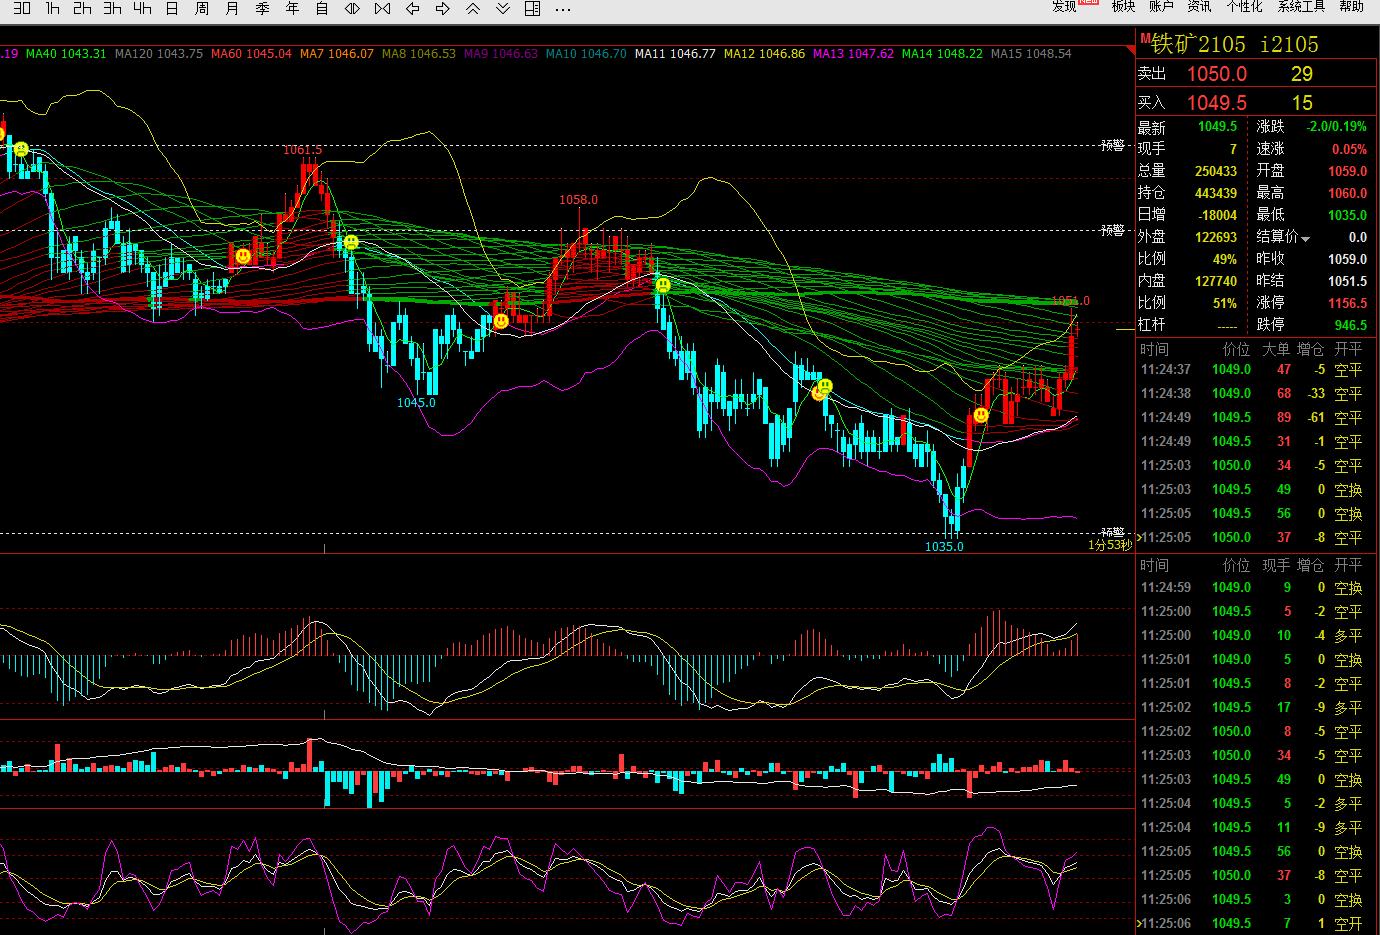The height and width of the screenshot is (935, 1380).
Task: Switch chart to daily 日 period
Action: 172,8
